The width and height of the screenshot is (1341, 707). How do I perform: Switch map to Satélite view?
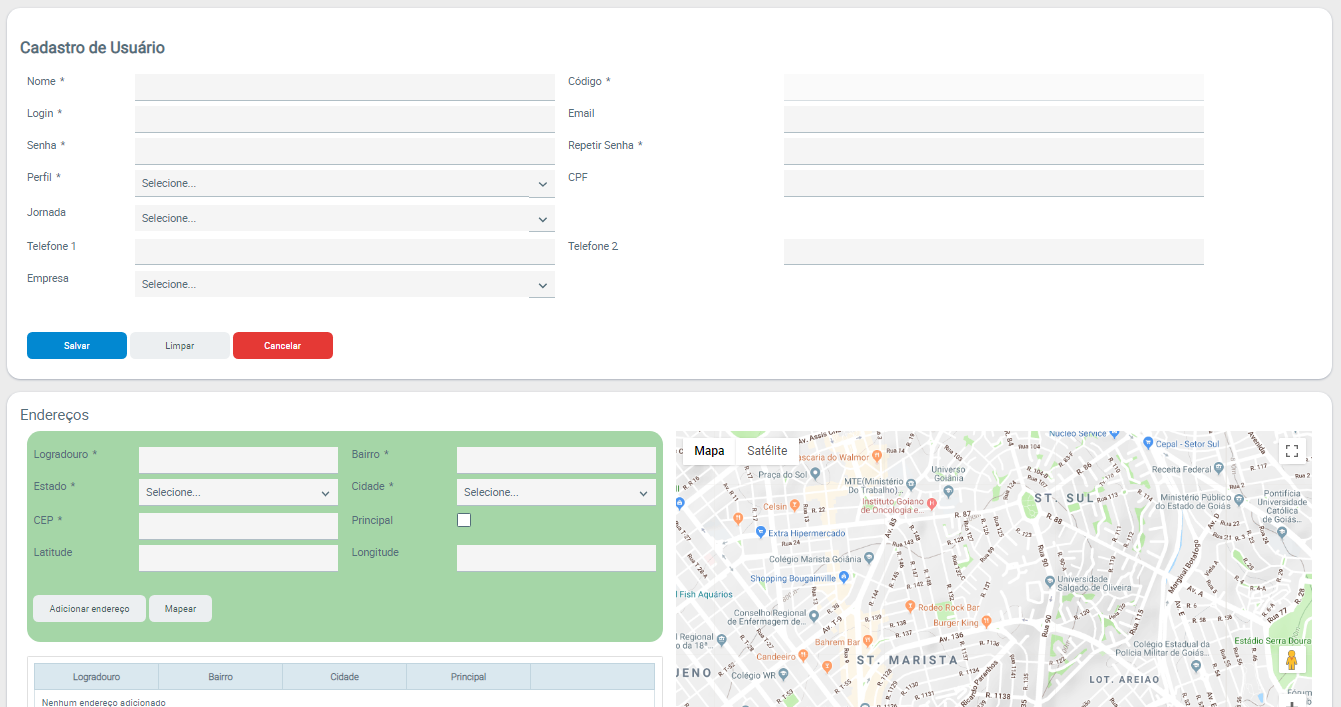(767, 451)
